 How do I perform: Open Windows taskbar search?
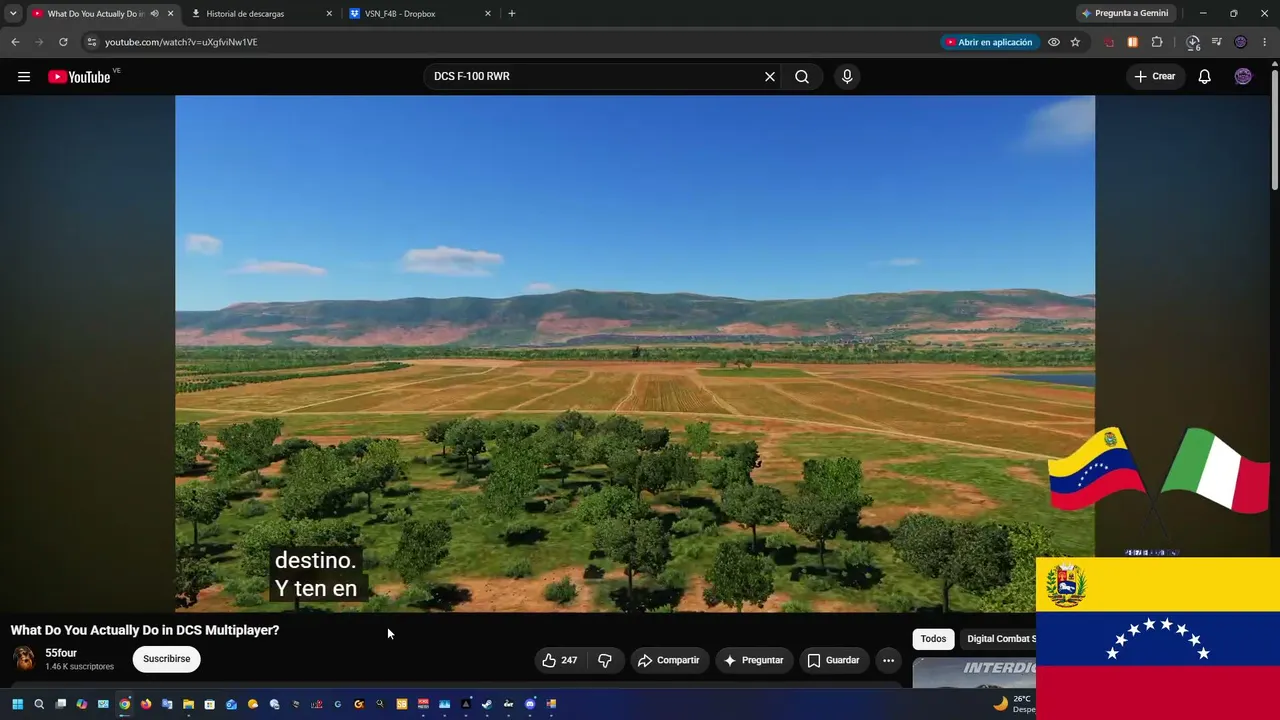click(x=39, y=704)
